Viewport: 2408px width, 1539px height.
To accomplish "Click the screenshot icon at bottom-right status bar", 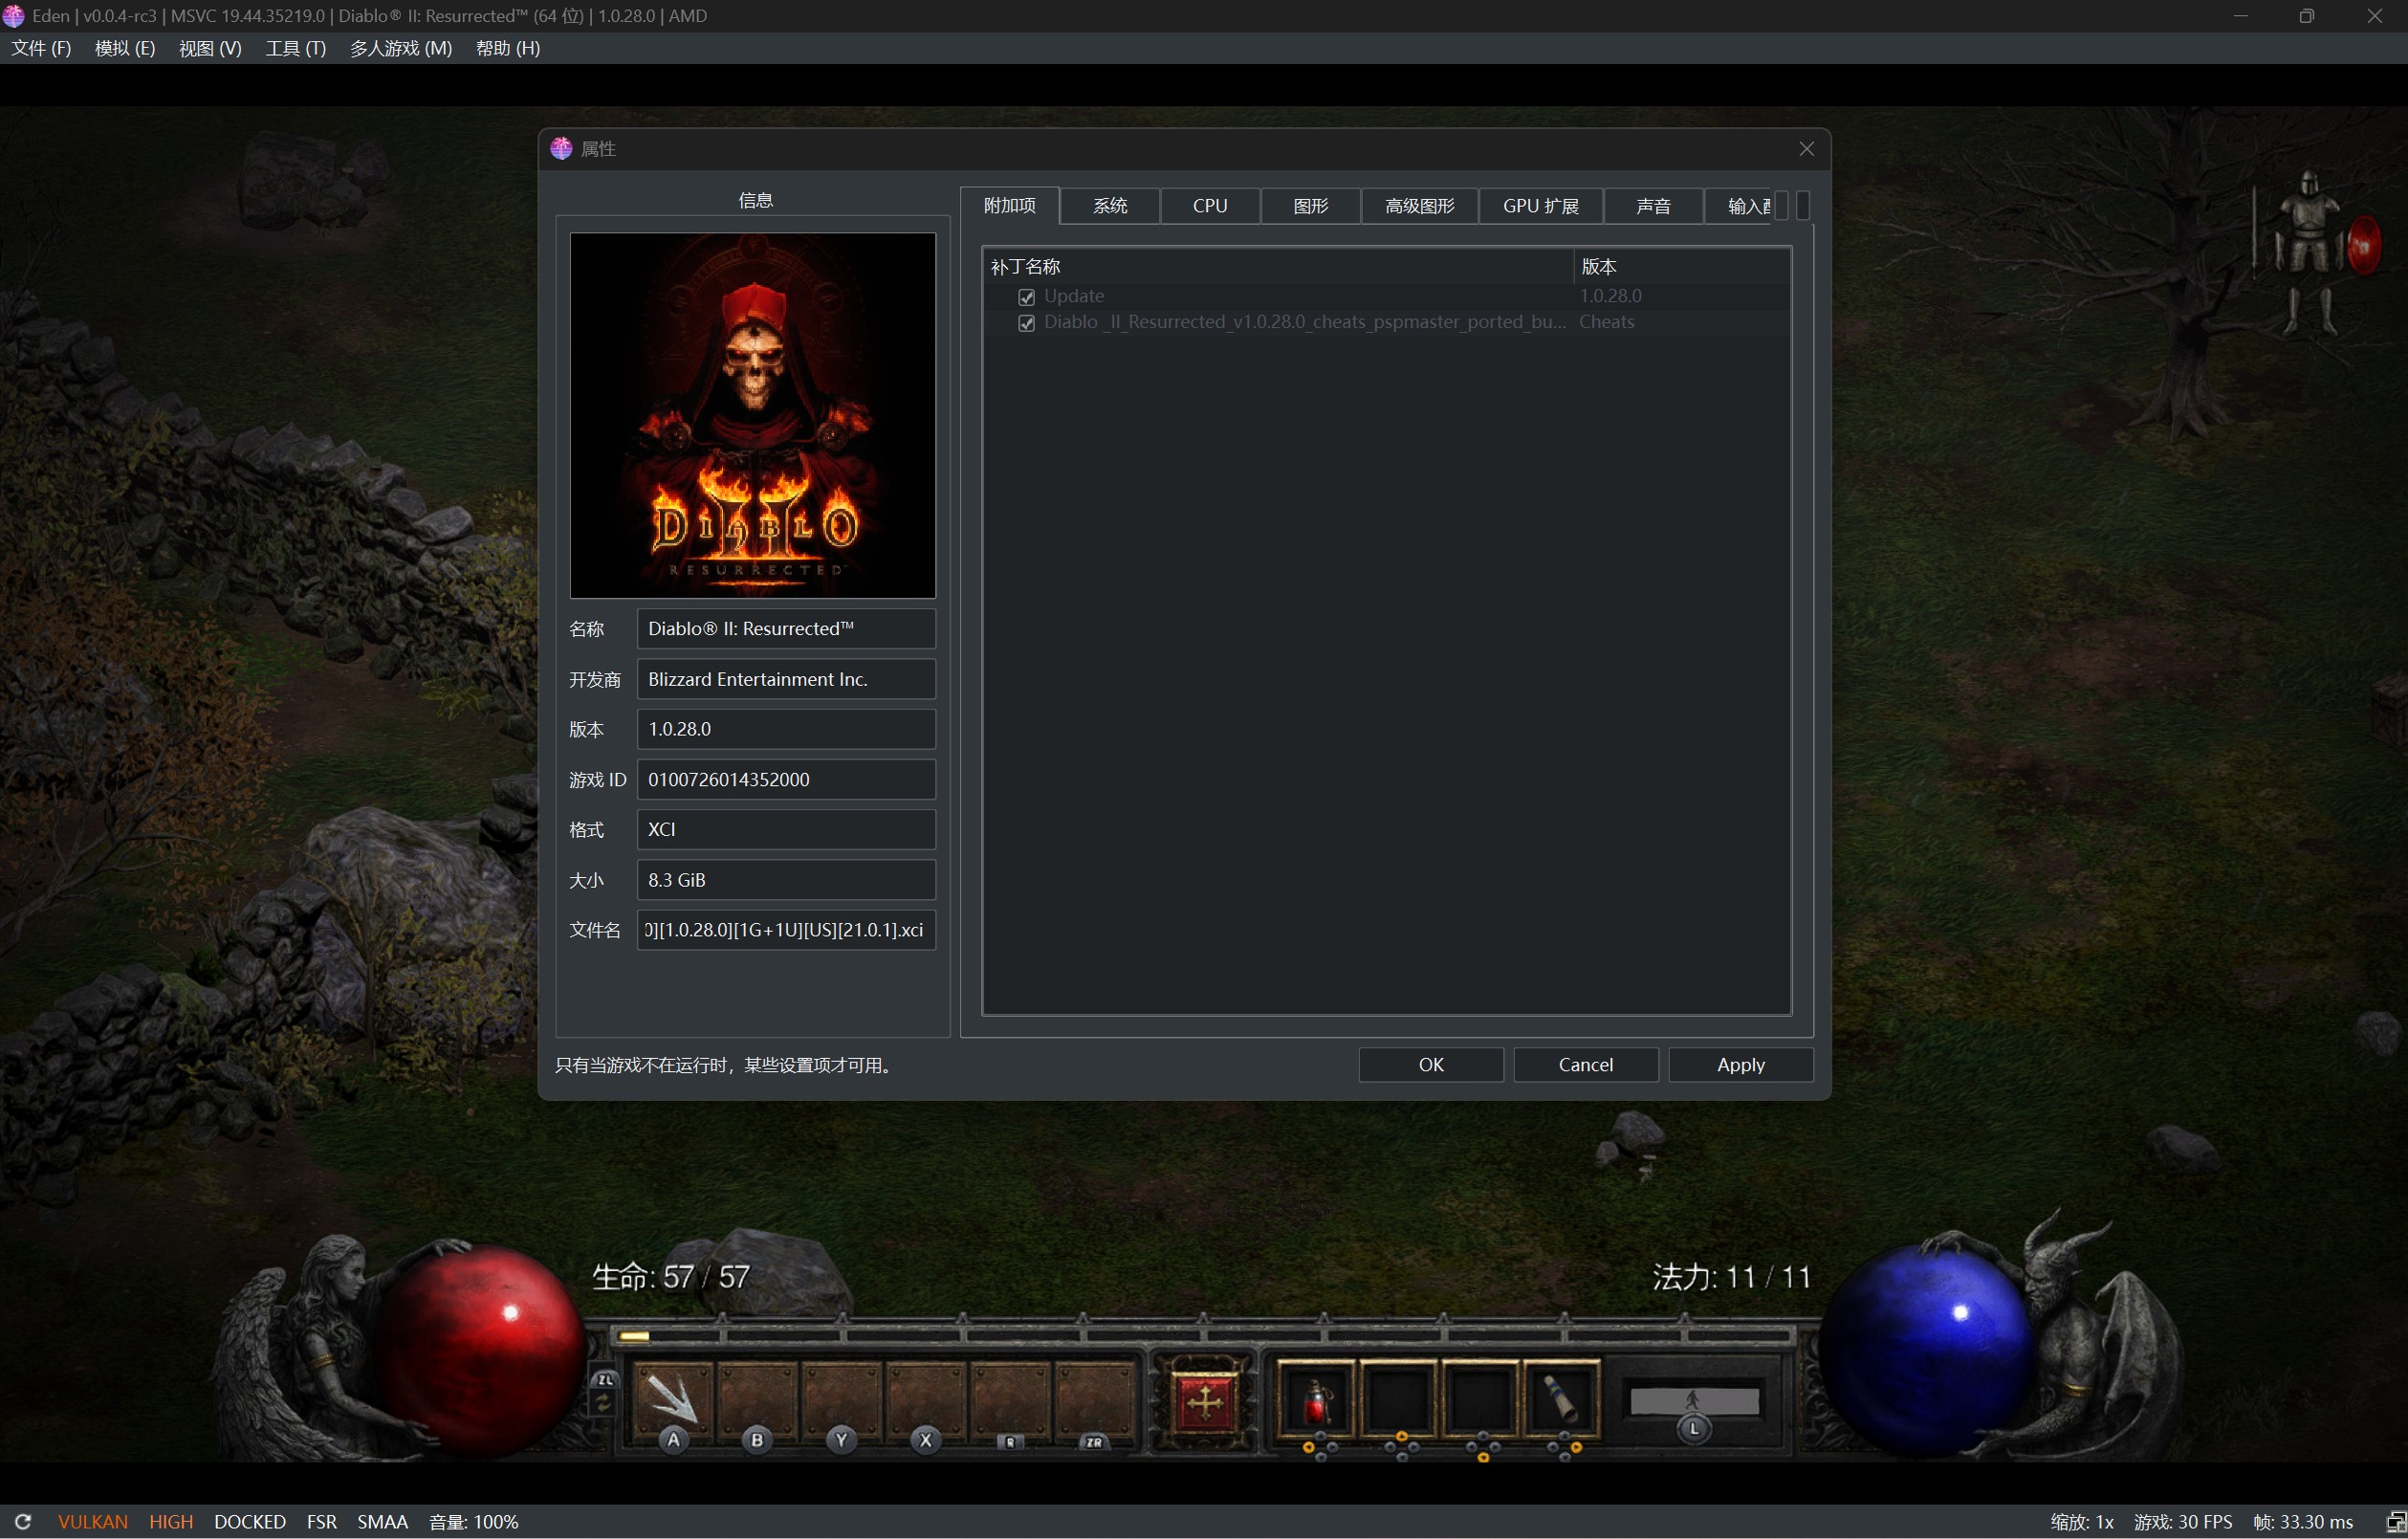I will [2396, 1521].
